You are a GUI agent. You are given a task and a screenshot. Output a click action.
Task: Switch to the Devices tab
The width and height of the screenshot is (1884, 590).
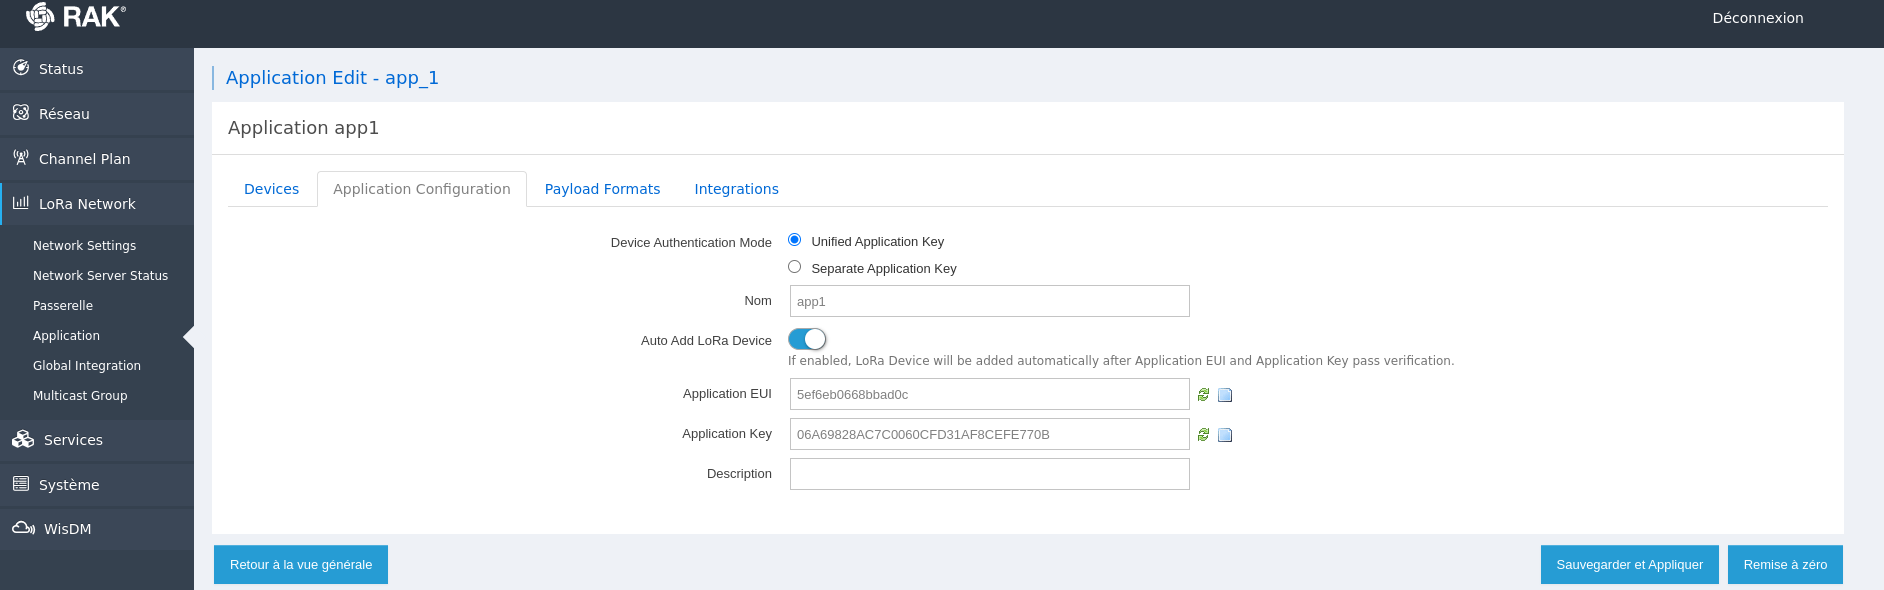tap(271, 189)
